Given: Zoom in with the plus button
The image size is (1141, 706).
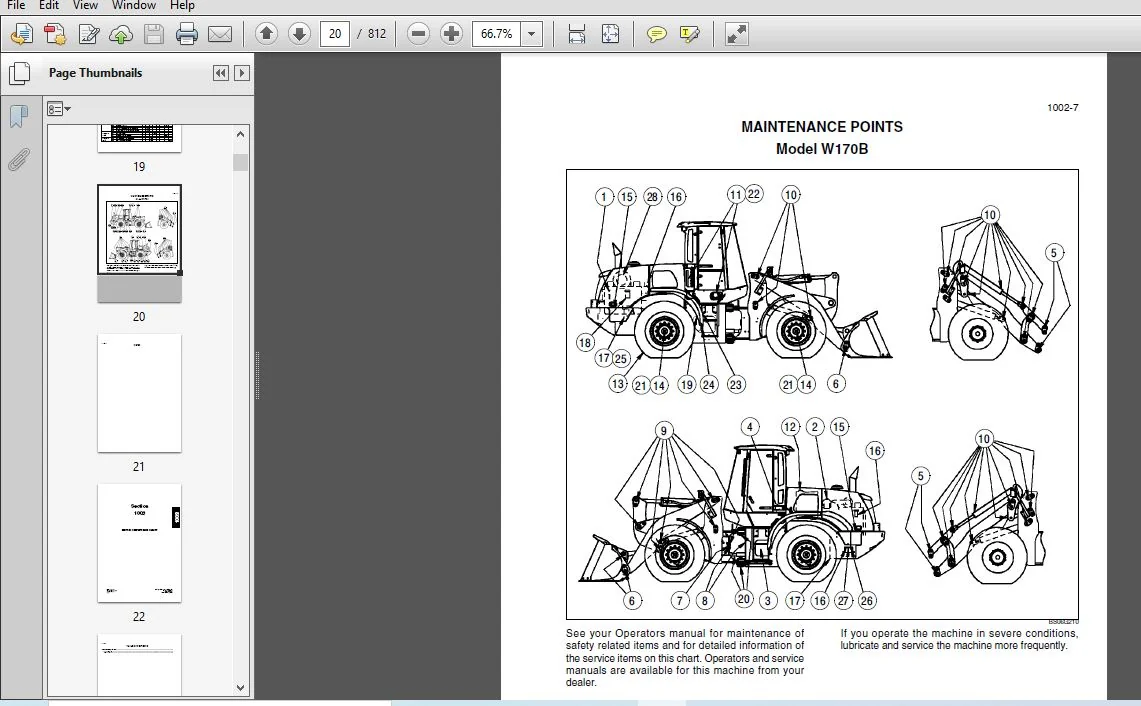Looking at the screenshot, I should 451,33.
